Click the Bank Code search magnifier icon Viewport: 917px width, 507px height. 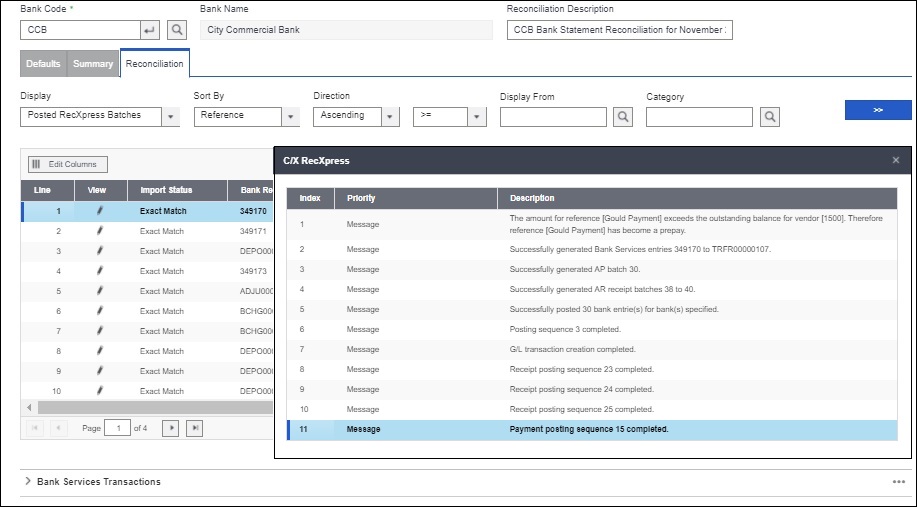pos(176,30)
